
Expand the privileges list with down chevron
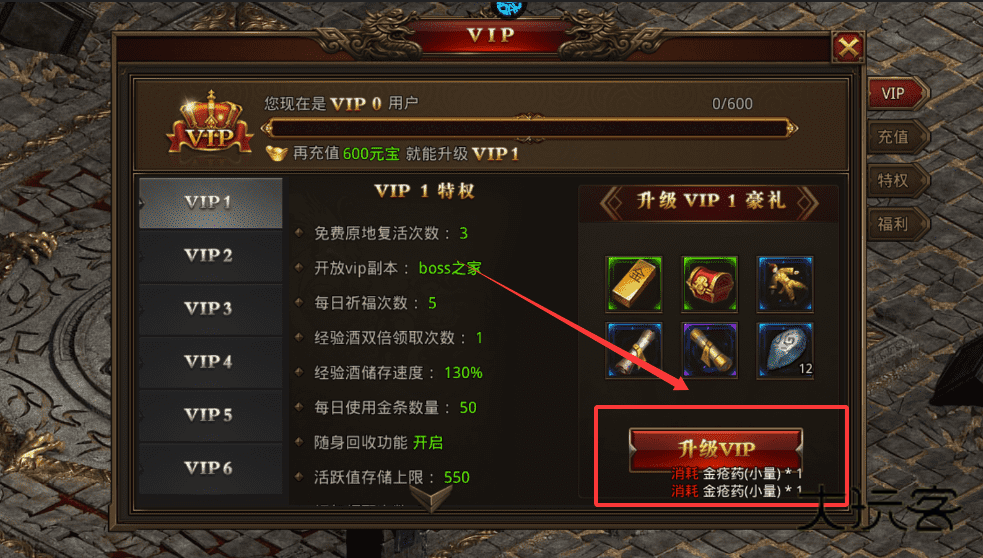coord(431,499)
